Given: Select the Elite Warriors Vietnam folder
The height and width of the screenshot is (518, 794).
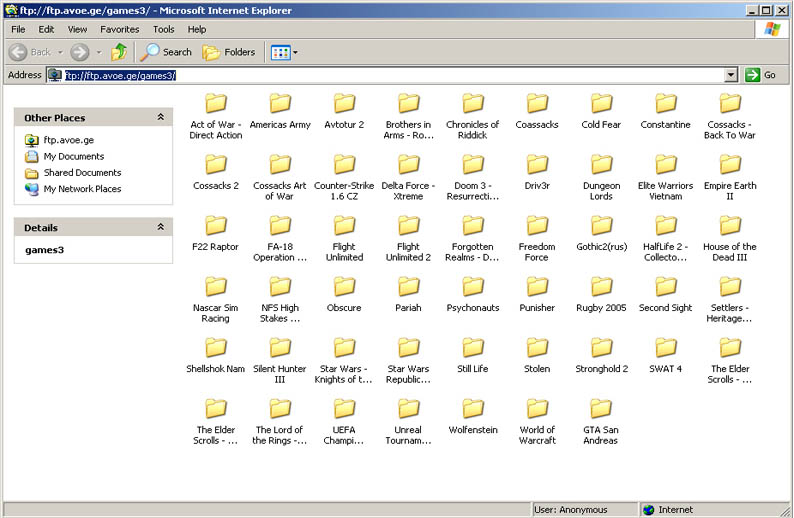Looking at the screenshot, I should (665, 177).
